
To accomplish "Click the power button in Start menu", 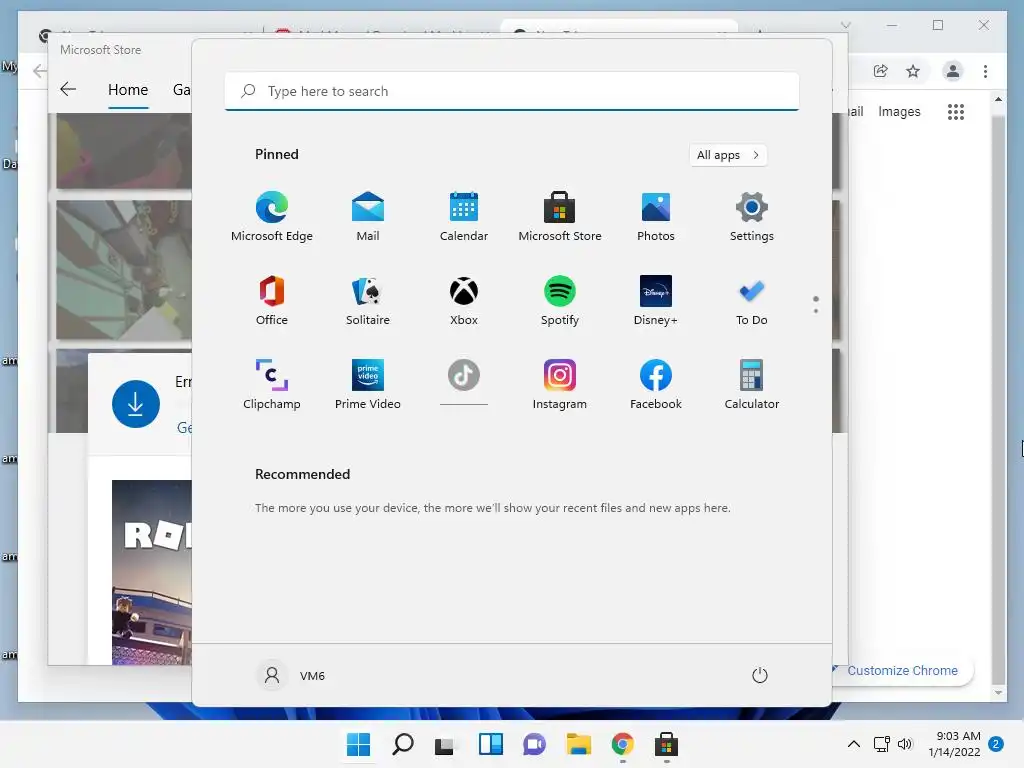I will coord(760,675).
